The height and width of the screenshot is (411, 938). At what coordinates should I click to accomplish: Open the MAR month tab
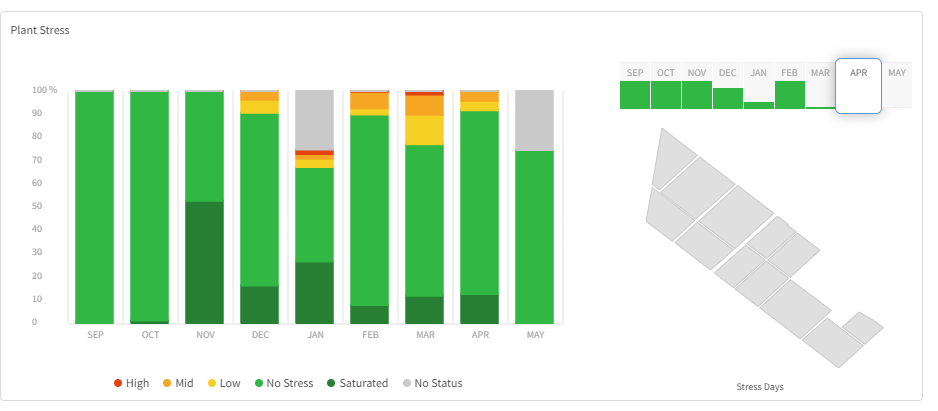coord(820,85)
